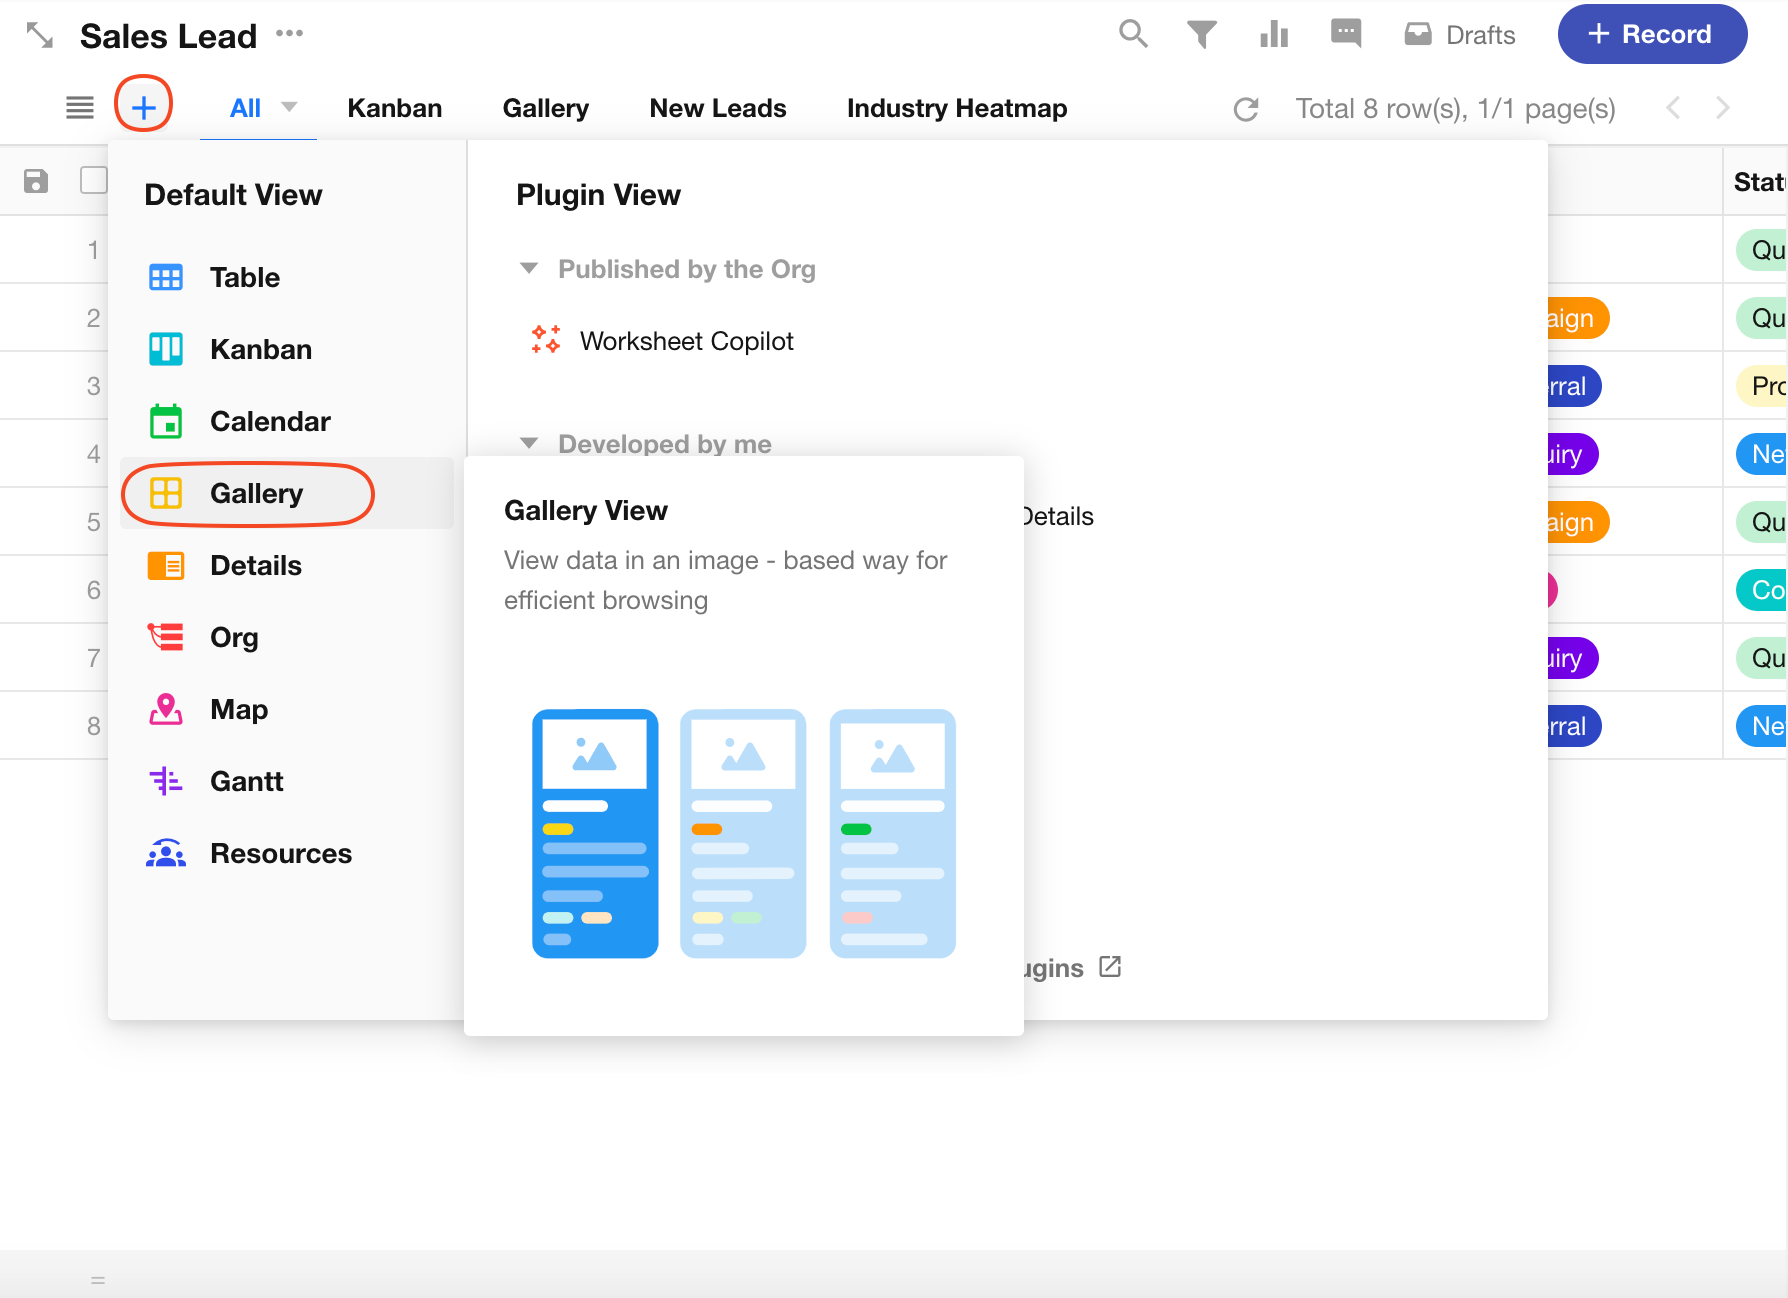Screen dimensions: 1788x1298
Task: Open the Drafts box
Action: point(1460,35)
